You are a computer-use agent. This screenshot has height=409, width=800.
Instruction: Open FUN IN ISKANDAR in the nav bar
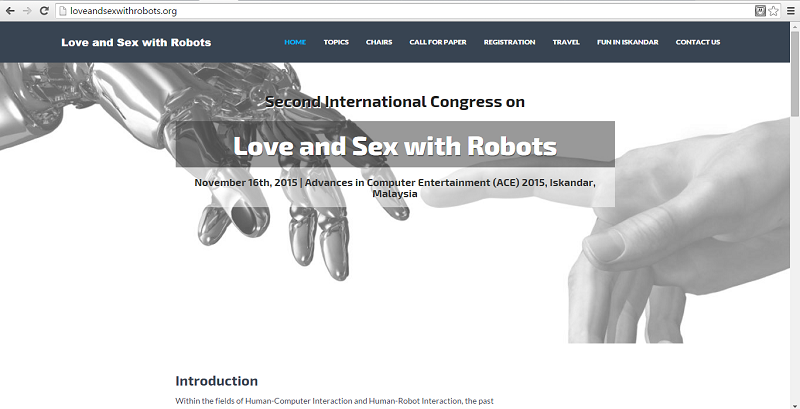(628, 42)
